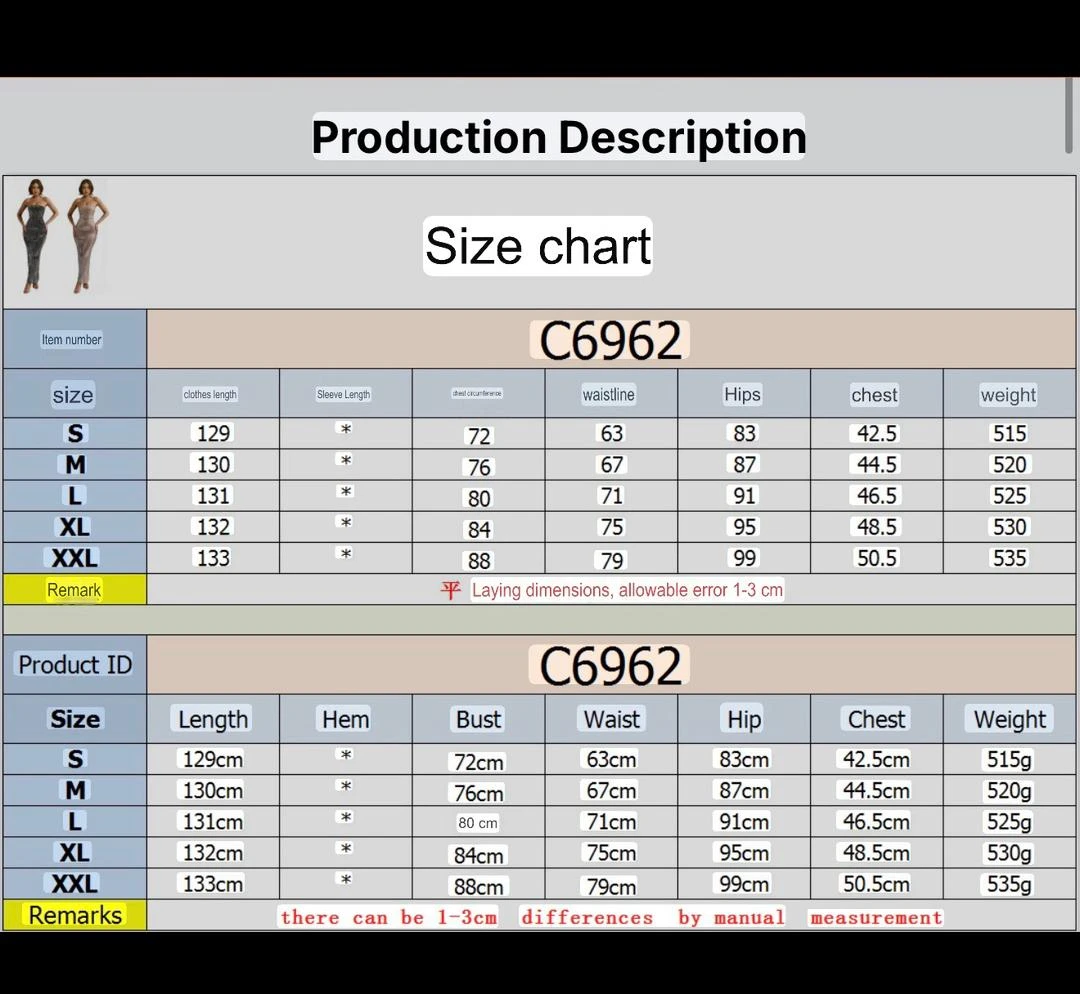Click the weight column header

point(1007,394)
